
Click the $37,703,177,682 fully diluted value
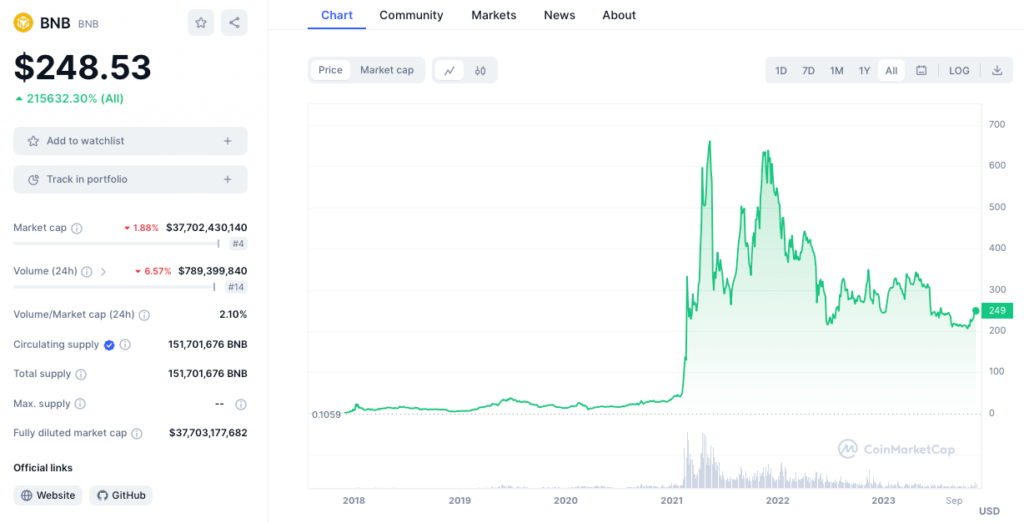click(x=208, y=433)
